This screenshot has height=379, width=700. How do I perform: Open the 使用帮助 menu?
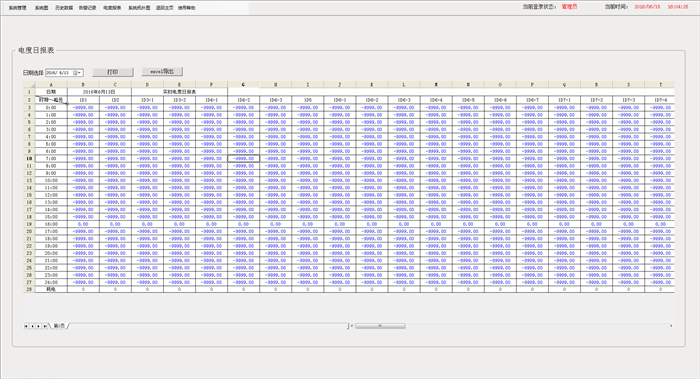click(187, 8)
